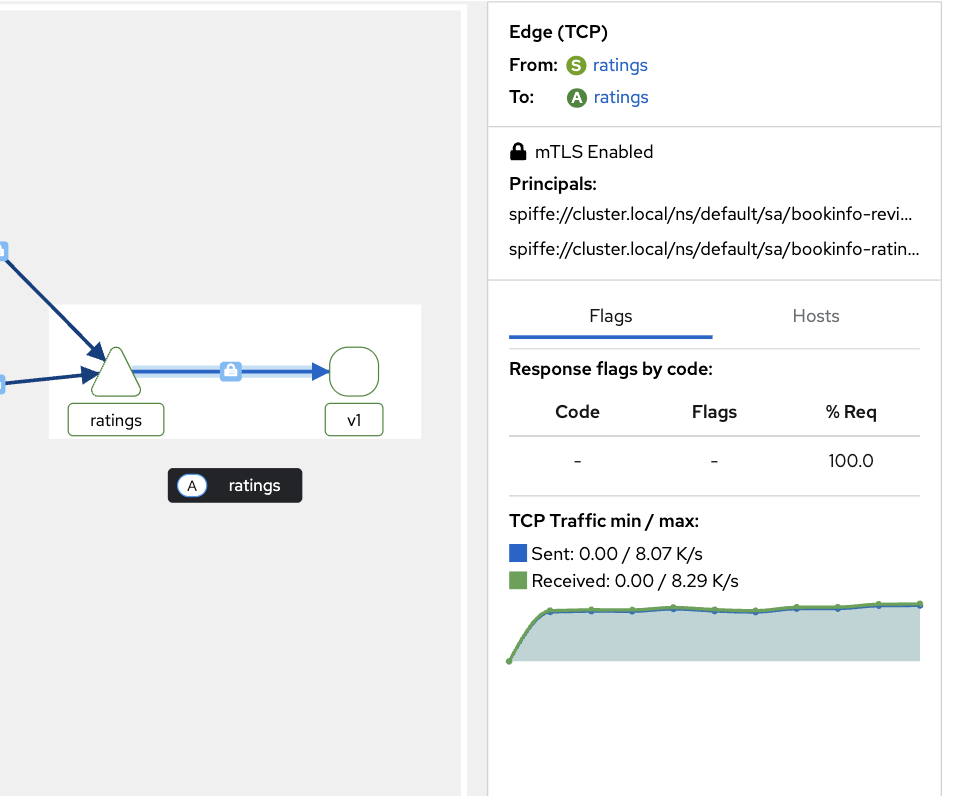
Task: Select the Flags tab
Action: point(610,316)
